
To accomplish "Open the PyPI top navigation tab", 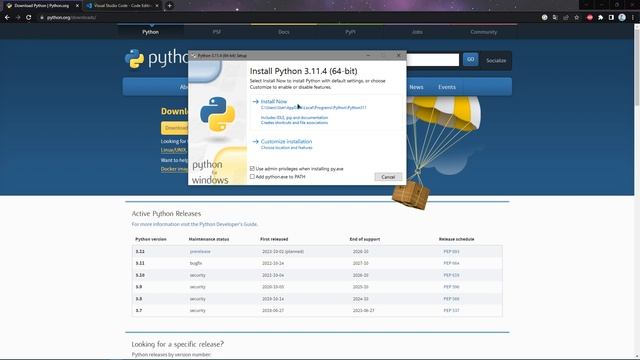I will [350, 32].
